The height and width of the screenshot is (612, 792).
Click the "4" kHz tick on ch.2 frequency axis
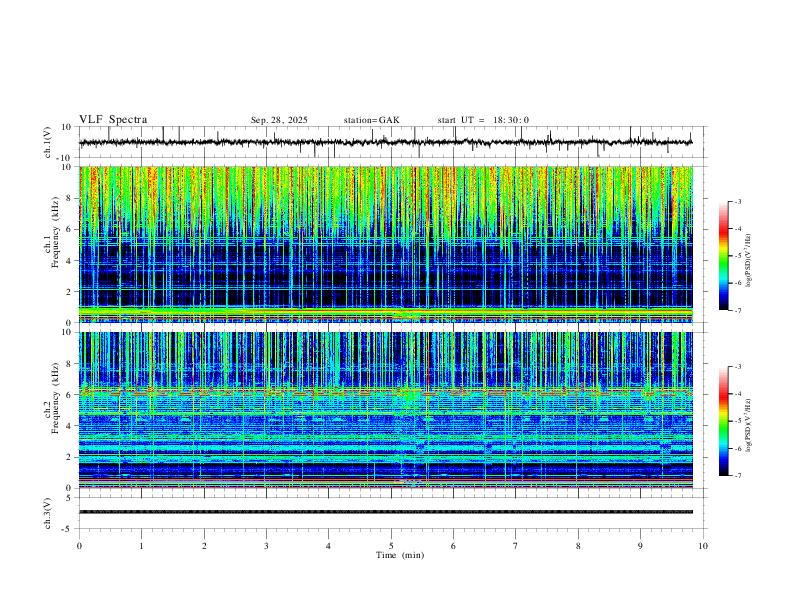pyautogui.click(x=71, y=426)
